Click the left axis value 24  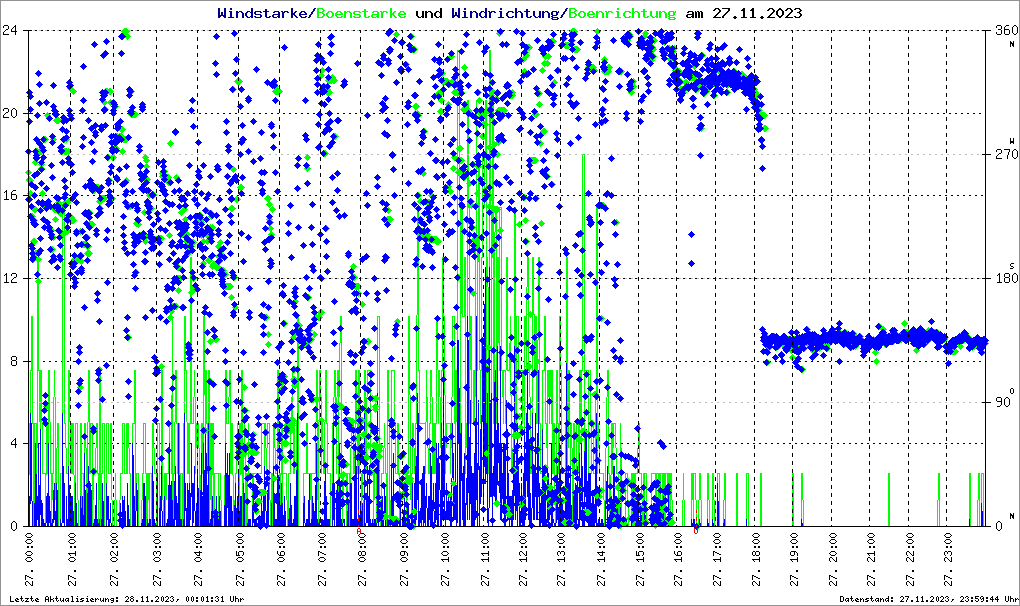[12, 30]
